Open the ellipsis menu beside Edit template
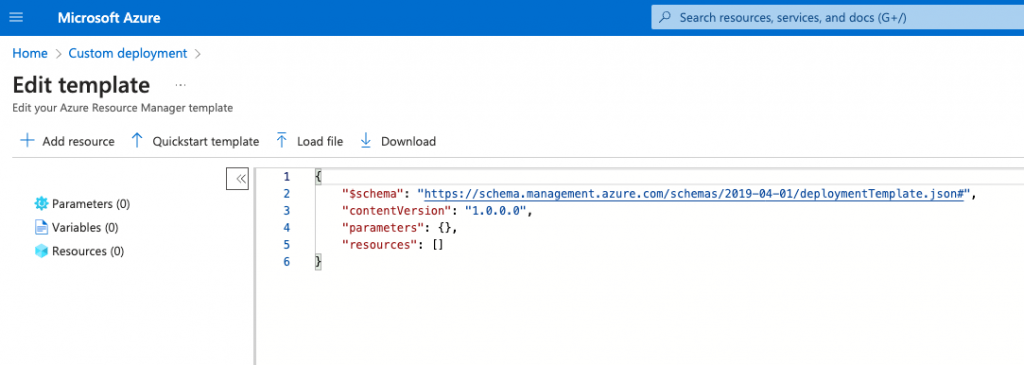The width and height of the screenshot is (1024, 365). point(181,86)
